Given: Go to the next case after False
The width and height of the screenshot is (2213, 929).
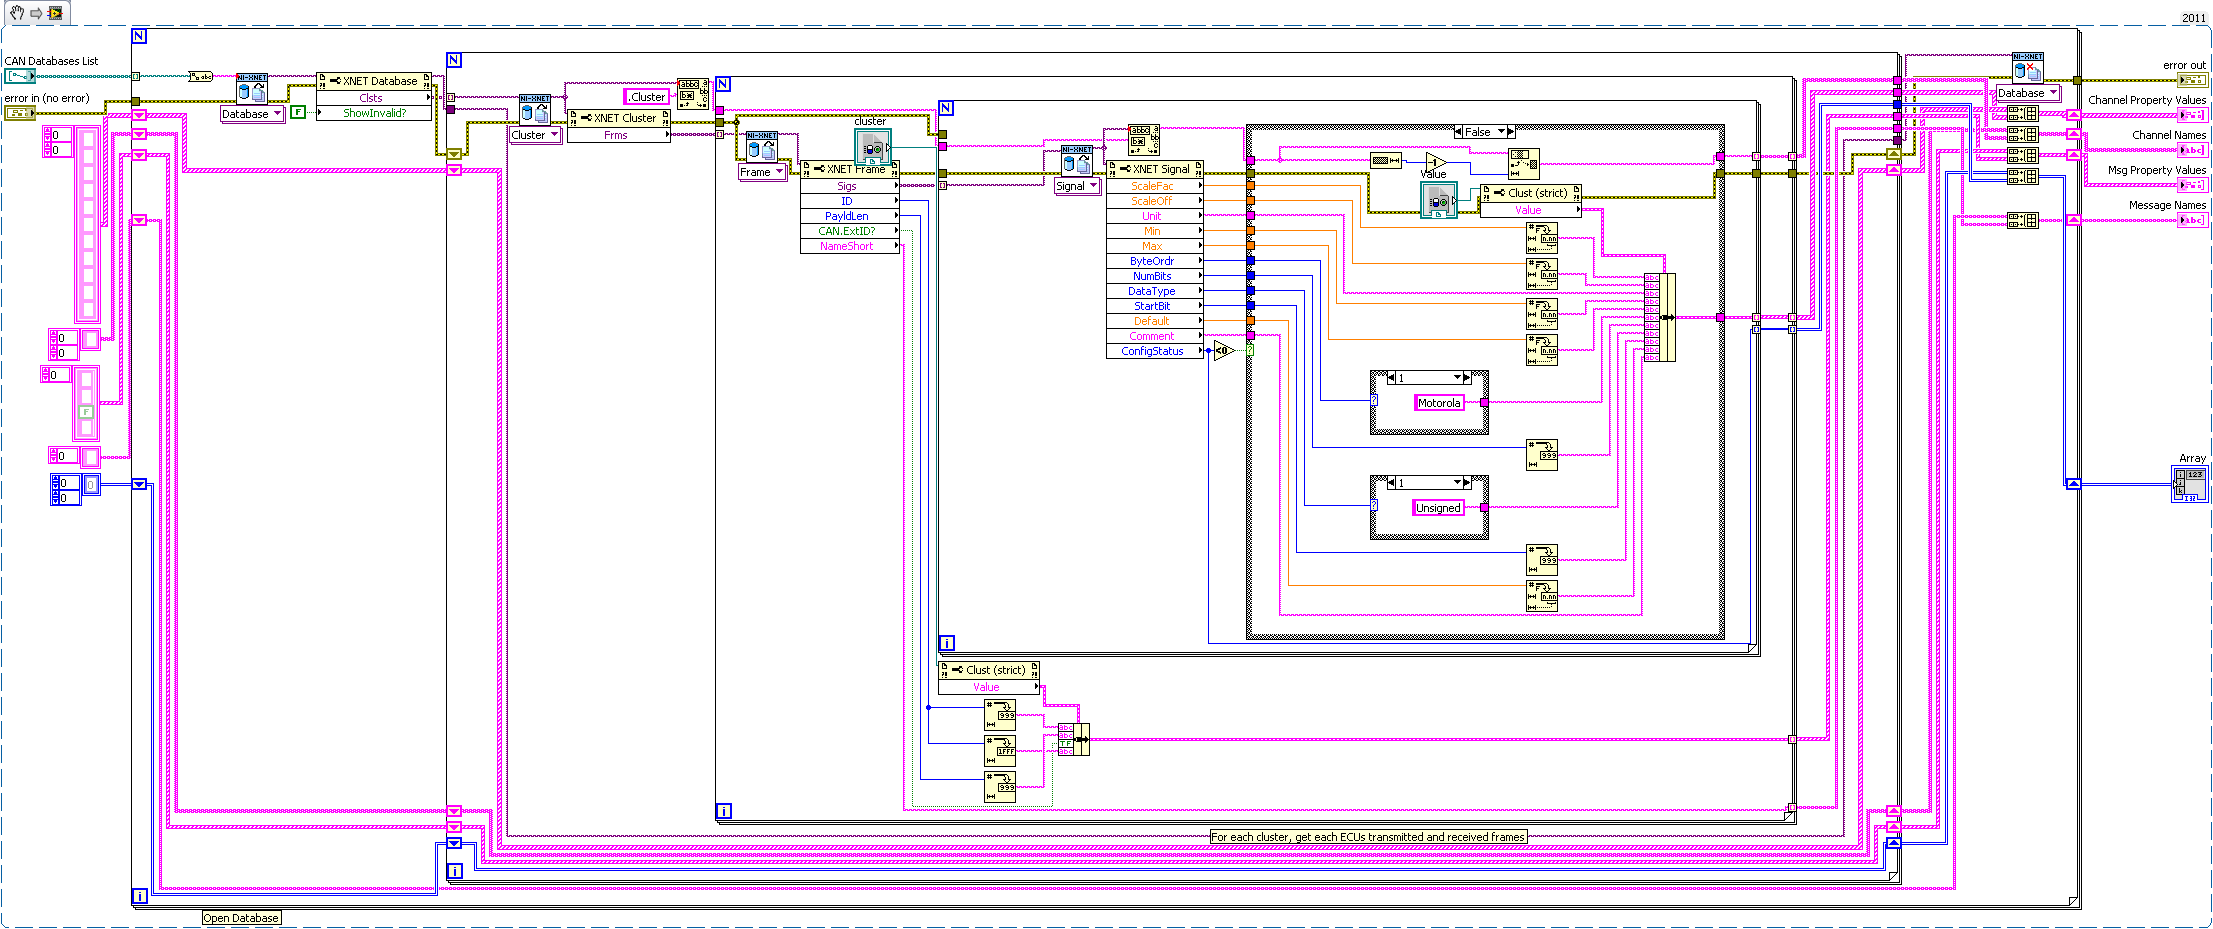Looking at the screenshot, I should (x=1511, y=132).
